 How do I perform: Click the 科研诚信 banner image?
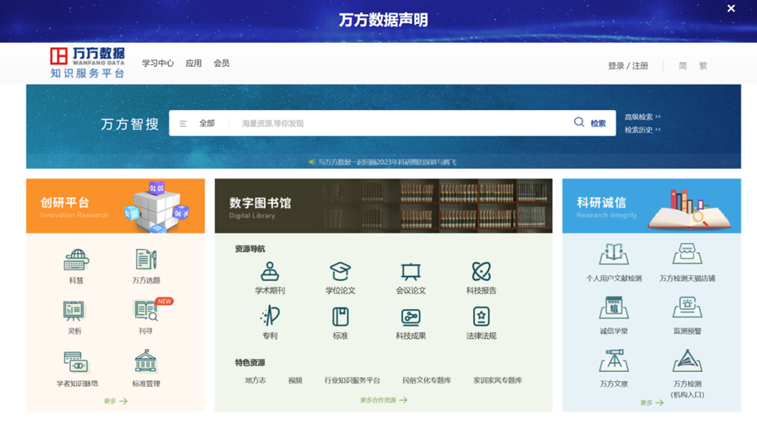[651, 206]
